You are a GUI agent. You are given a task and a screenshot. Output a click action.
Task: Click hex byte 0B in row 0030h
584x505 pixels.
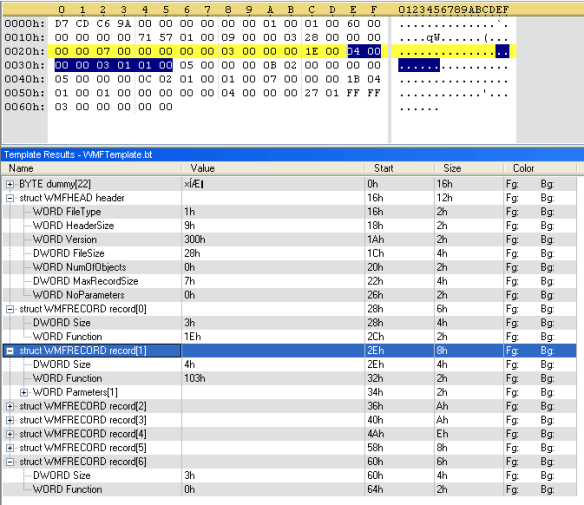270,66
